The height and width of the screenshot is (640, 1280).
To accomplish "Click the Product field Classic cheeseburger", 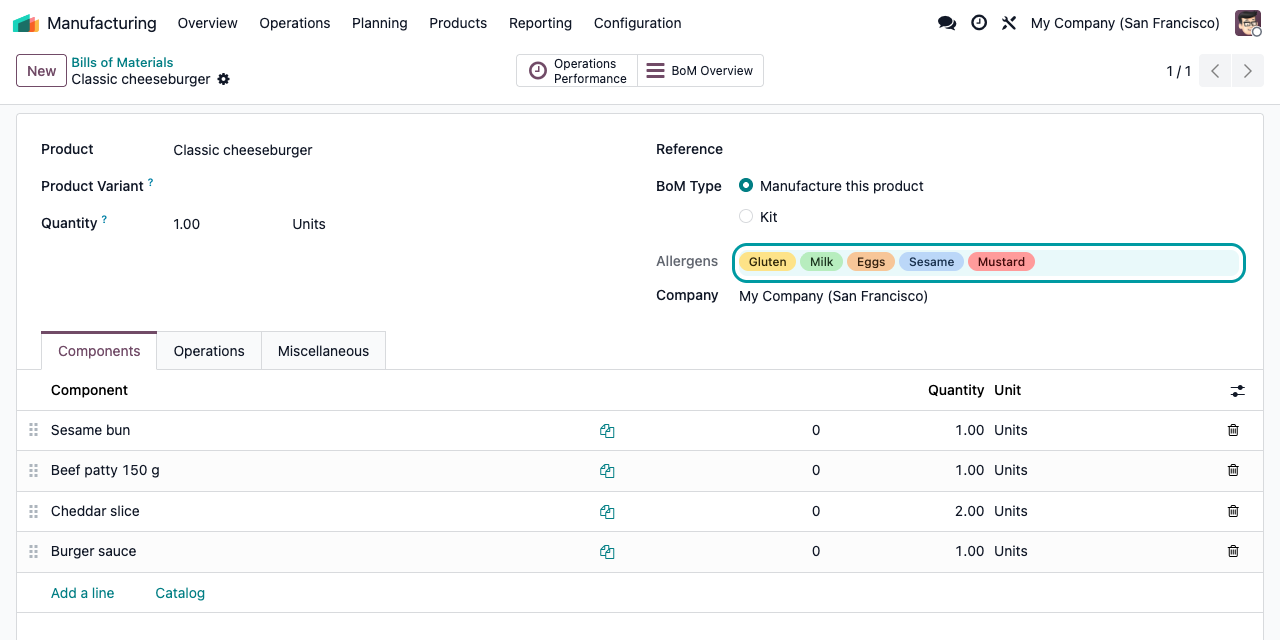I will coord(243,150).
